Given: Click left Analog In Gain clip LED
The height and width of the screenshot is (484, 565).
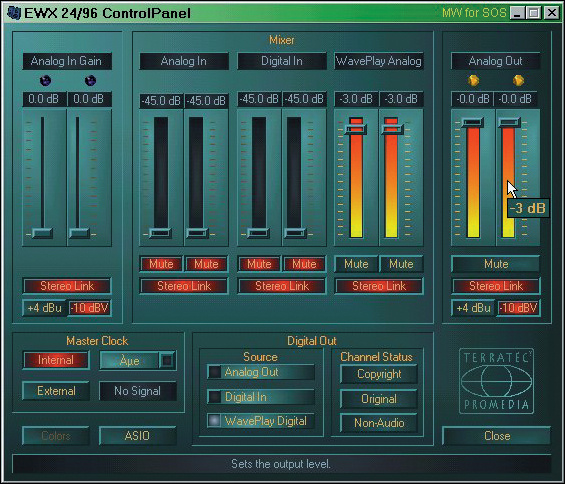Looking at the screenshot, I should tap(45, 80).
